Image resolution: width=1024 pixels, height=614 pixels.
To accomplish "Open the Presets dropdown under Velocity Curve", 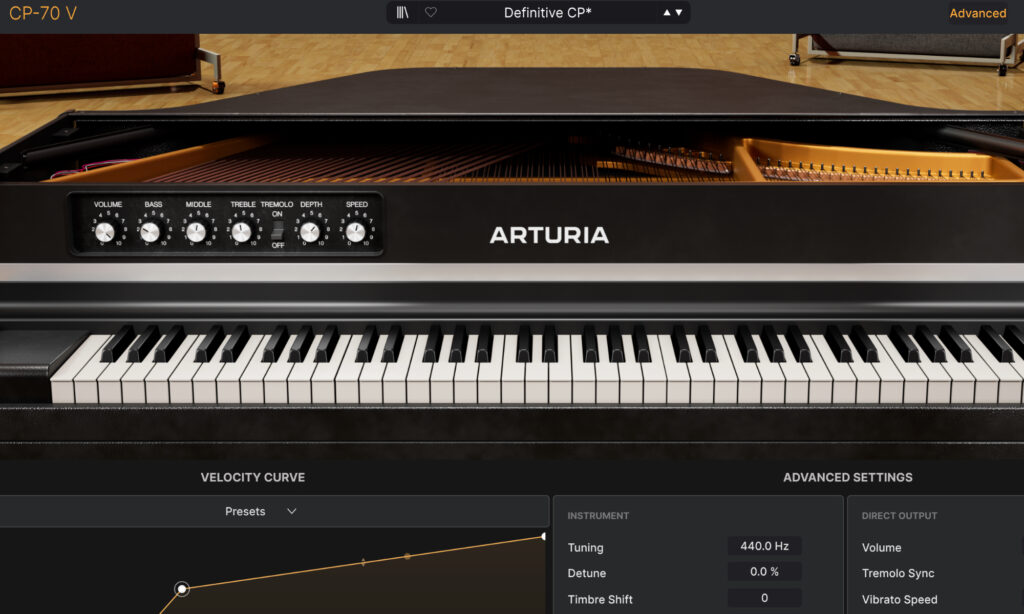I will pos(259,511).
